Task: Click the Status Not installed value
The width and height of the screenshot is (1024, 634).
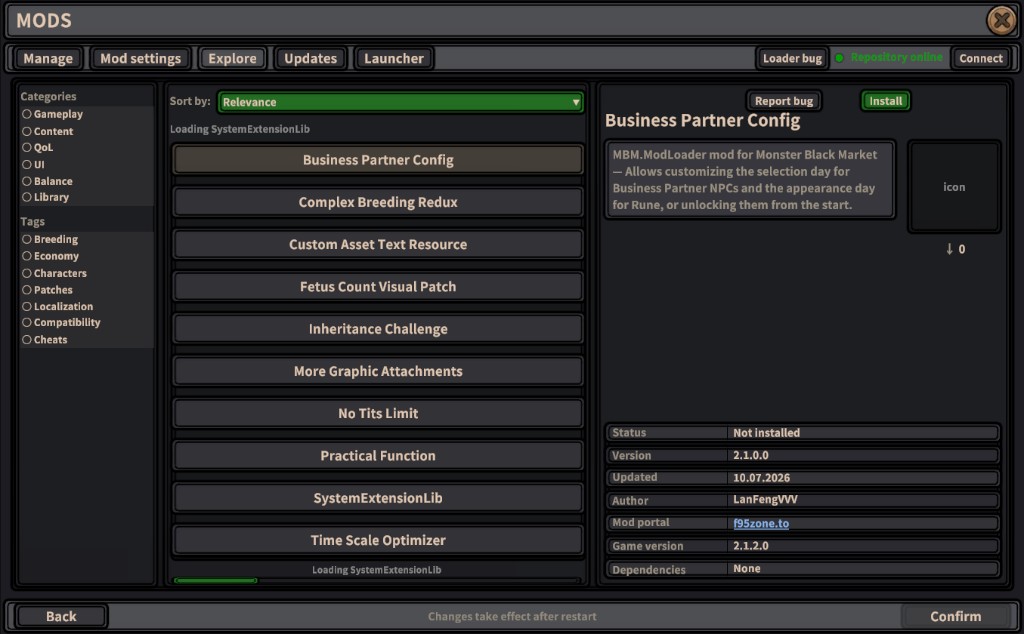Action: 767,433
